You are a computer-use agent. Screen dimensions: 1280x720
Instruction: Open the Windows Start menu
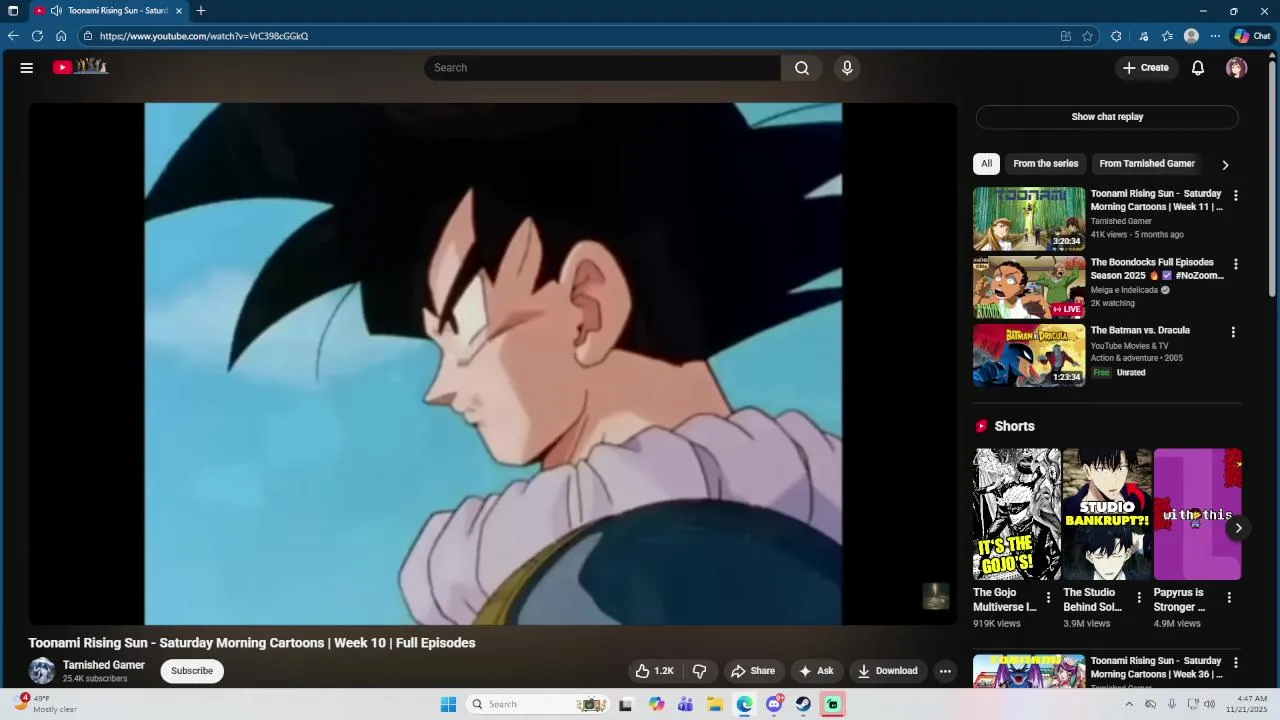(x=449, y=704)
